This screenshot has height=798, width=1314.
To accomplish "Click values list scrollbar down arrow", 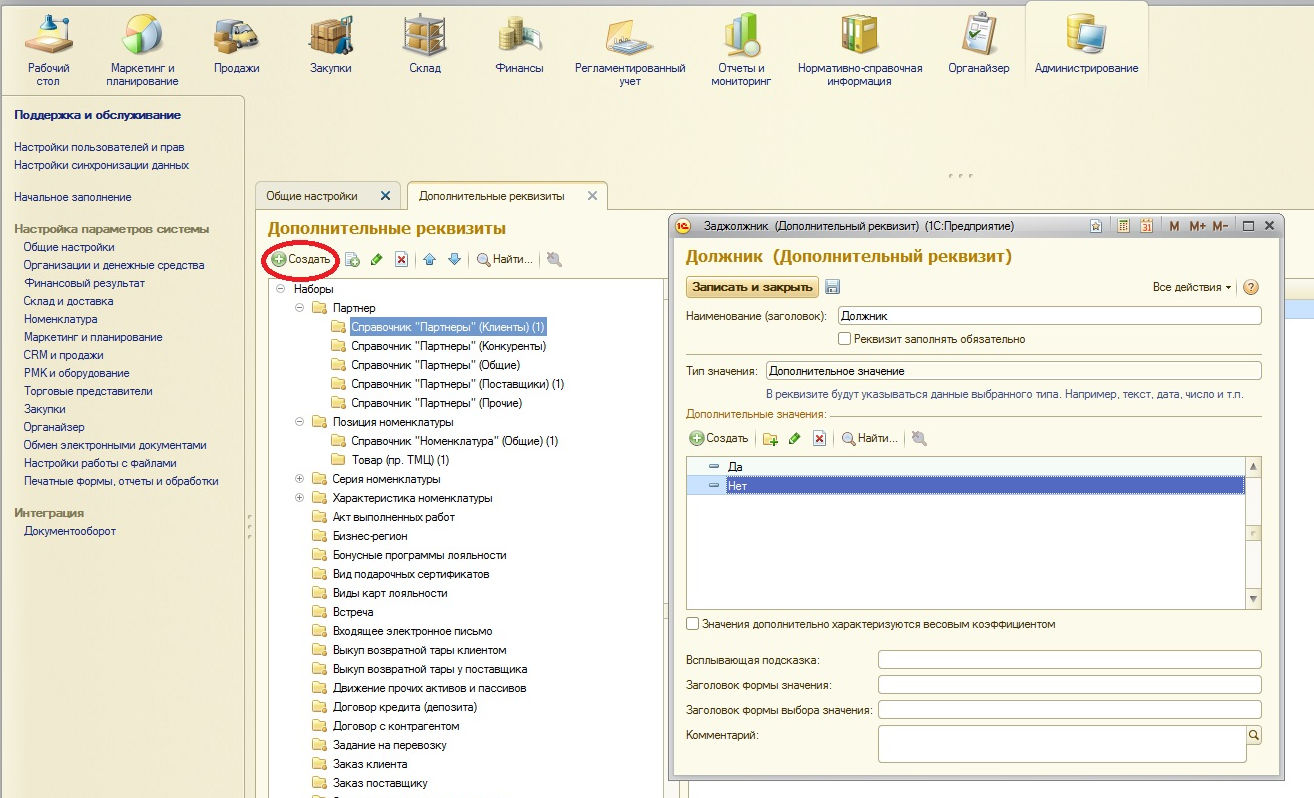I will coord(1254,599).
